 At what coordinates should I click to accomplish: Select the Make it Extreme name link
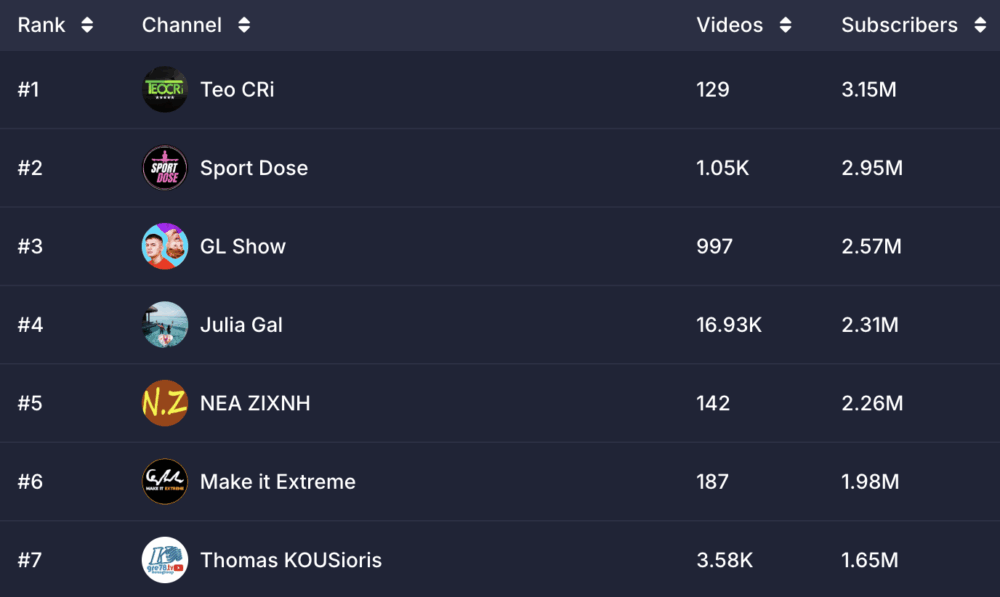(x=278, y=482)
